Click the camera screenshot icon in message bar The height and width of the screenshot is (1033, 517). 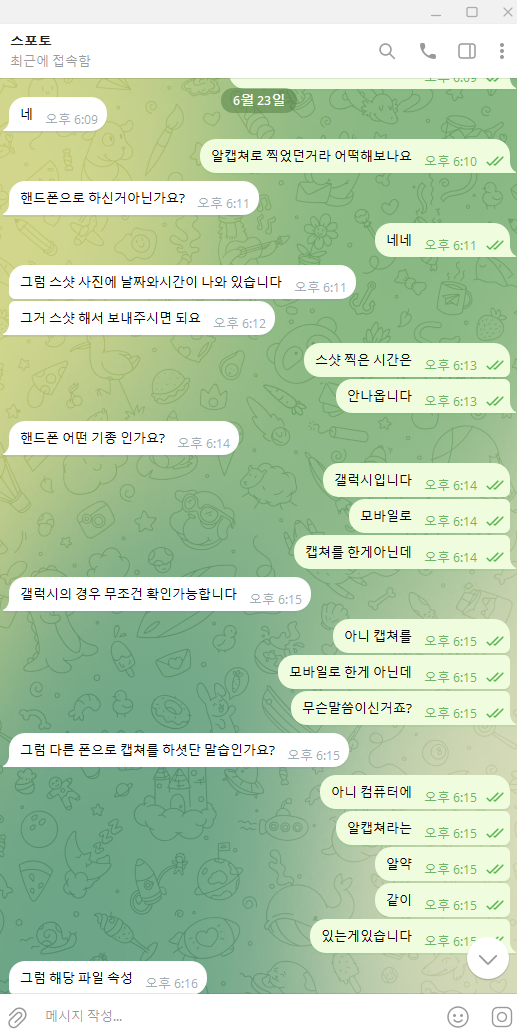pyautogui.click(x=502, y=1016)
